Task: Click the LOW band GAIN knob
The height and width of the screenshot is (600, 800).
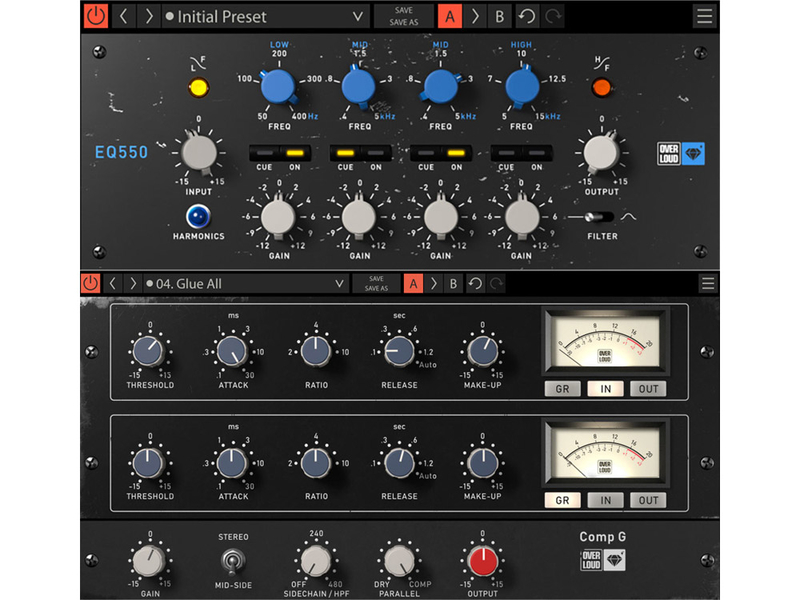Action: click(x=279, y=217)
